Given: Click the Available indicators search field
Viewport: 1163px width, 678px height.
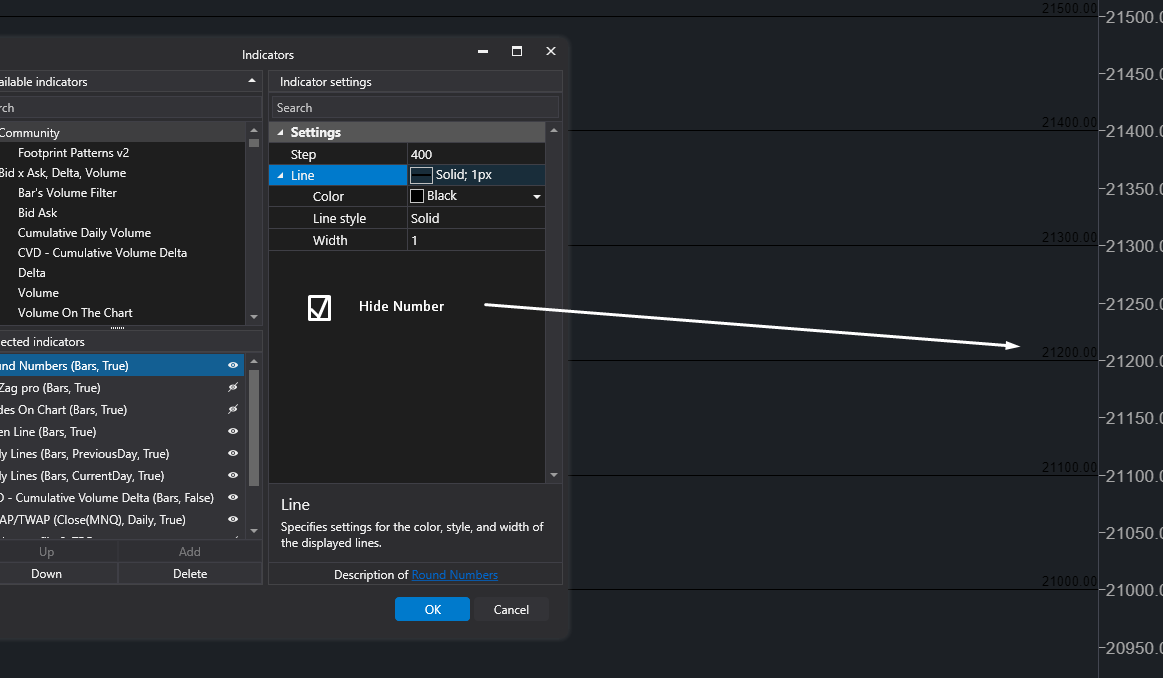Looking at the screenshot, I should [130, 108].
